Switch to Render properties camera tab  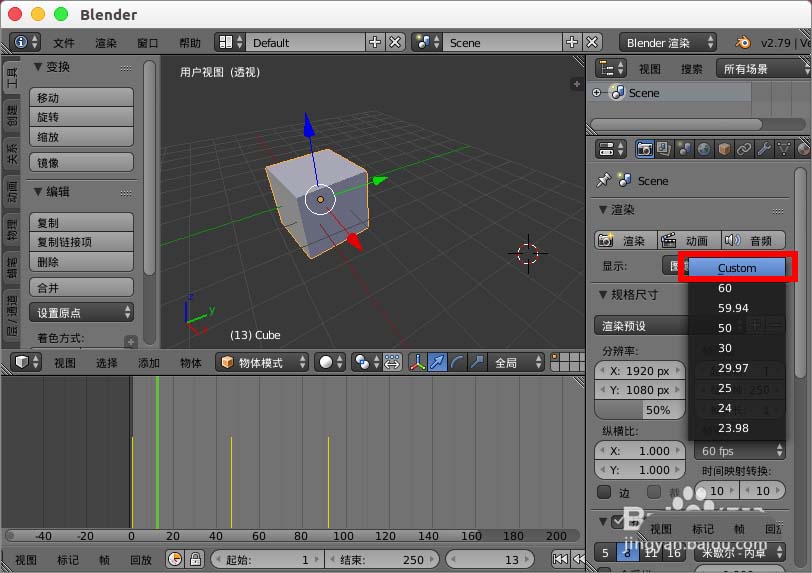644,149
